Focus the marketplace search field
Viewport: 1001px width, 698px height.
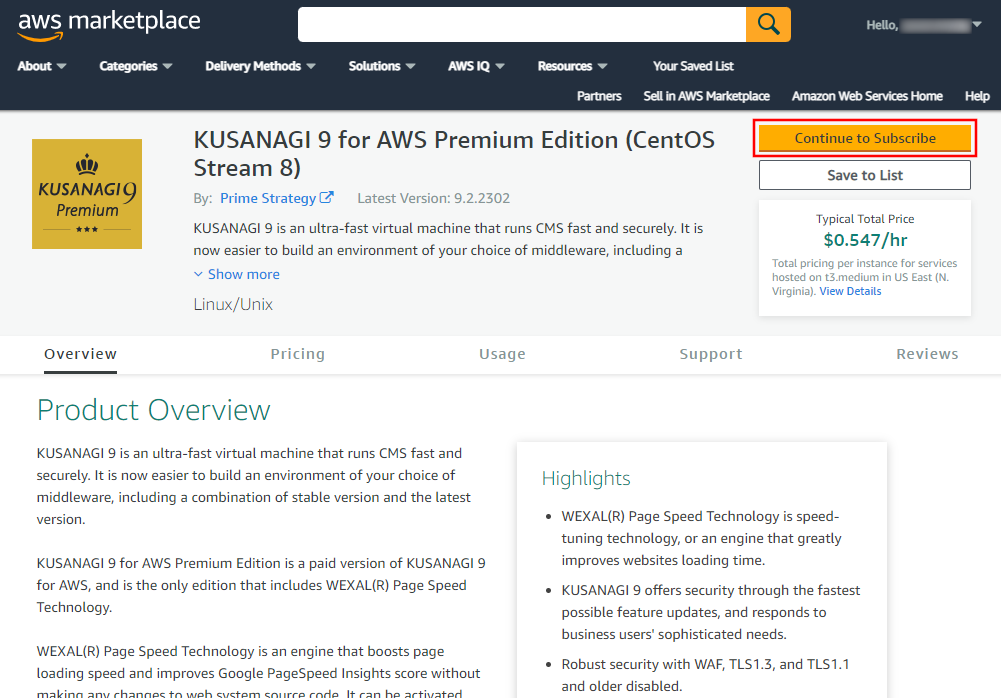pos(522,24)
